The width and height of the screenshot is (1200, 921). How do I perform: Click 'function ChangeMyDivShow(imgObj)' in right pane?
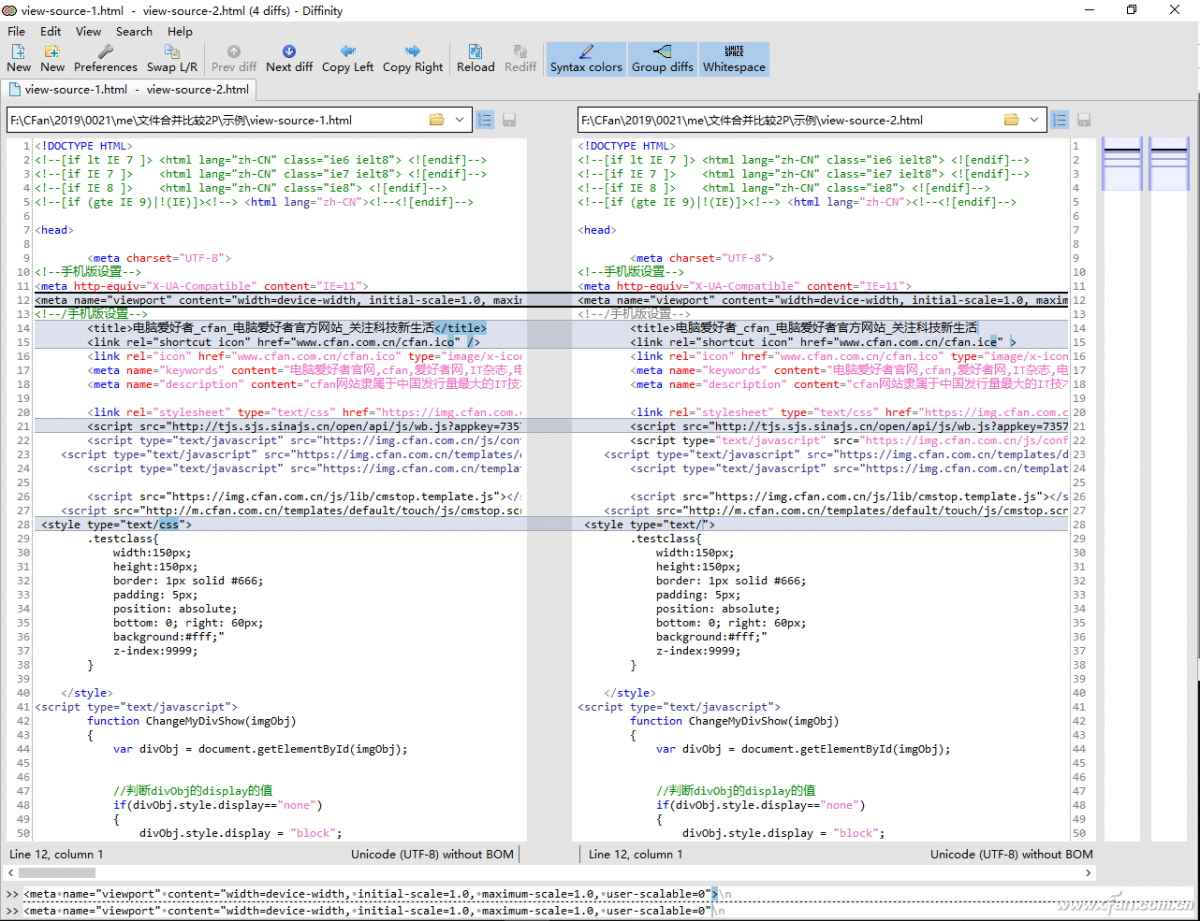pyautogui.click(x=735, y=720)
